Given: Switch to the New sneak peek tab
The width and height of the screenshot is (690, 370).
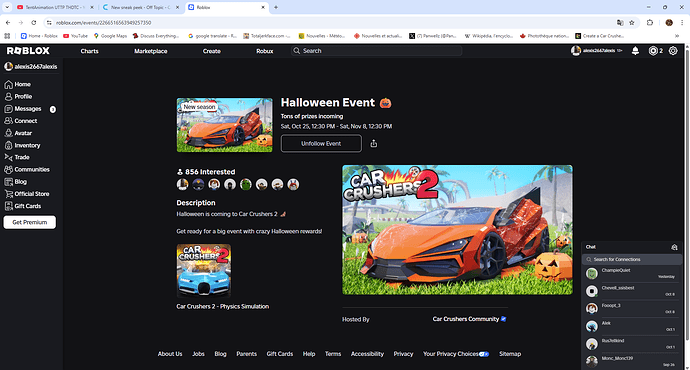Looking at the screenshot, I should (x=140, y=7).
